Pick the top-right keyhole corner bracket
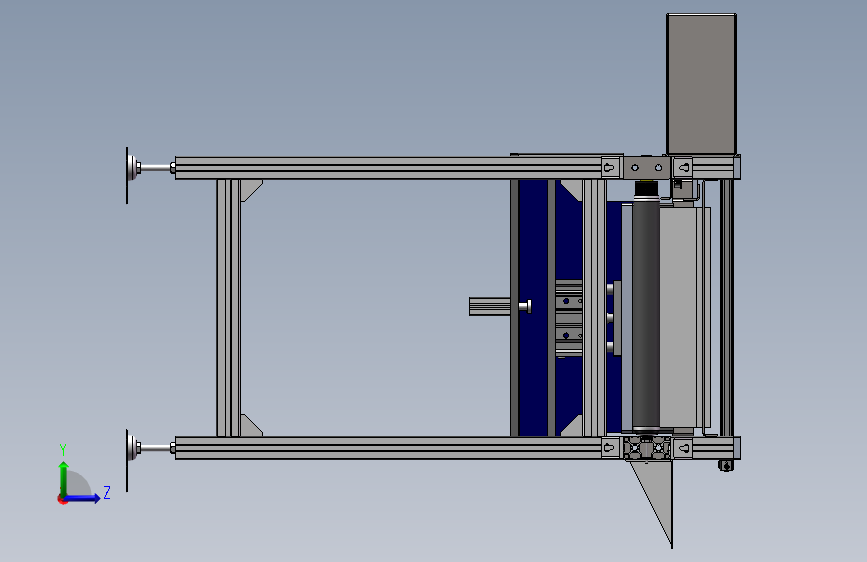This screenshot has height=562, width=867. (x=682, y=167)
